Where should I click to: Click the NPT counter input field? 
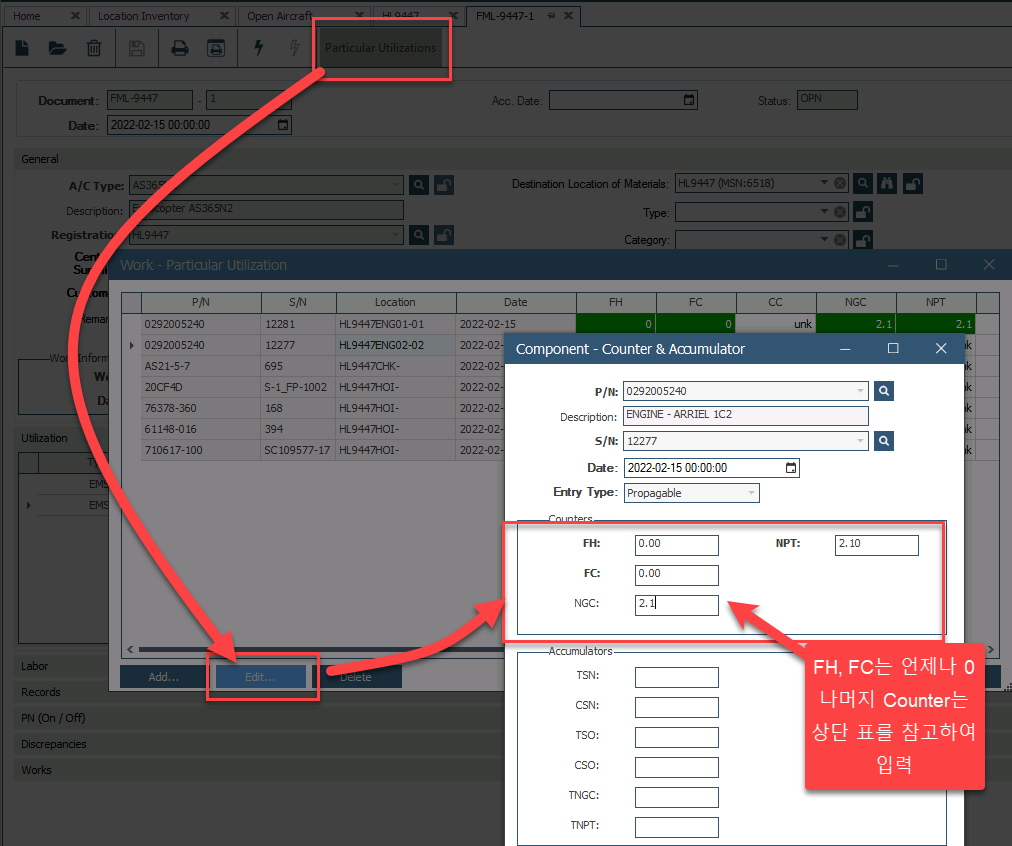pos(876,544)
